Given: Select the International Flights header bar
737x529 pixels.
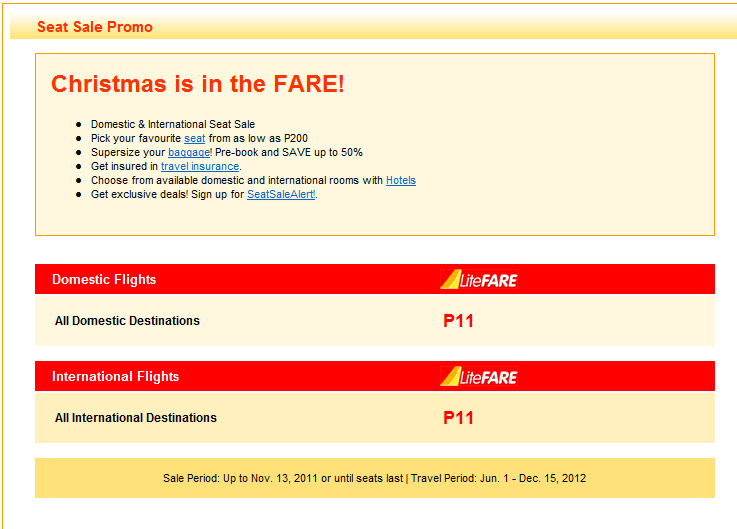Looking at the screenshot, I should 375,376.
